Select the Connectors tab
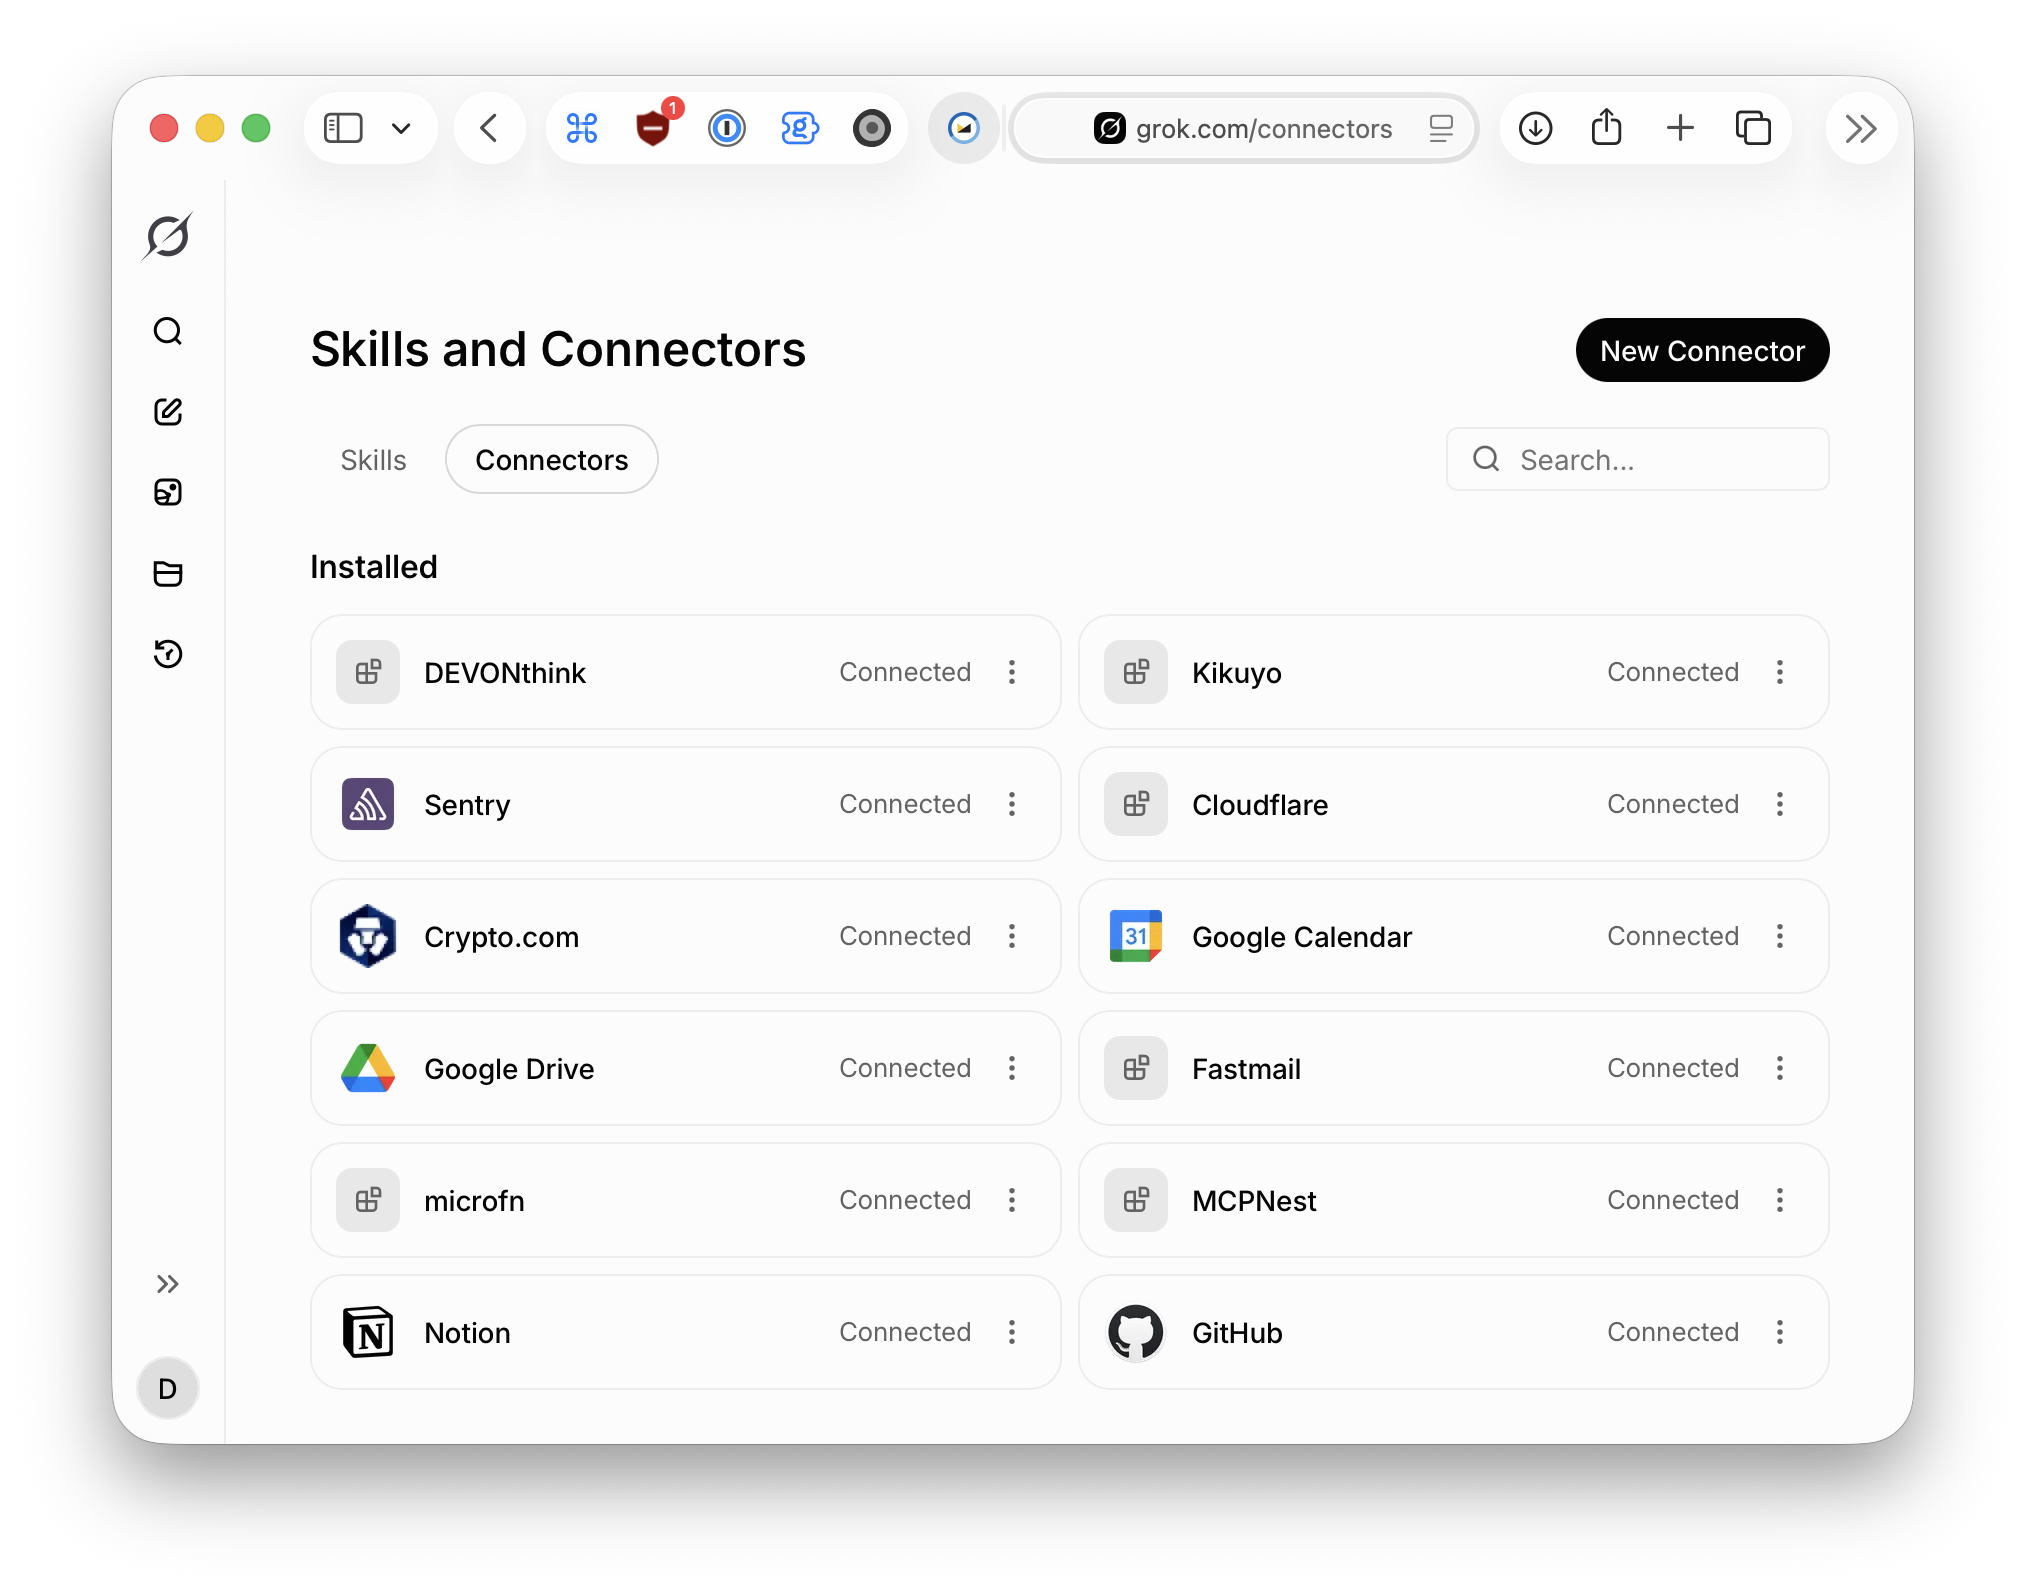Image resolution: width=2026 pixels, height=1592 pixels. [552, 460]
